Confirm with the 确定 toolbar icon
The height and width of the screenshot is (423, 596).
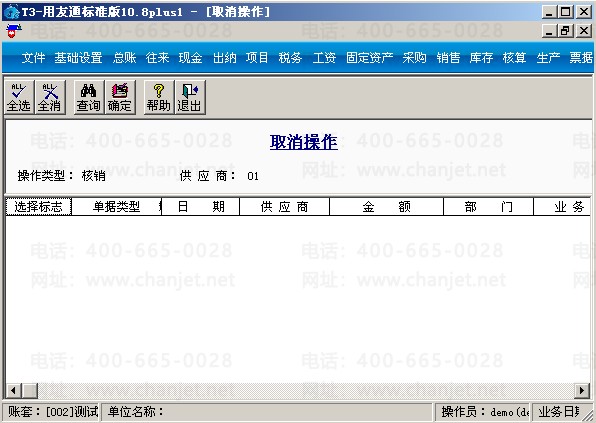pyautogui.click(x=120, y=97)
